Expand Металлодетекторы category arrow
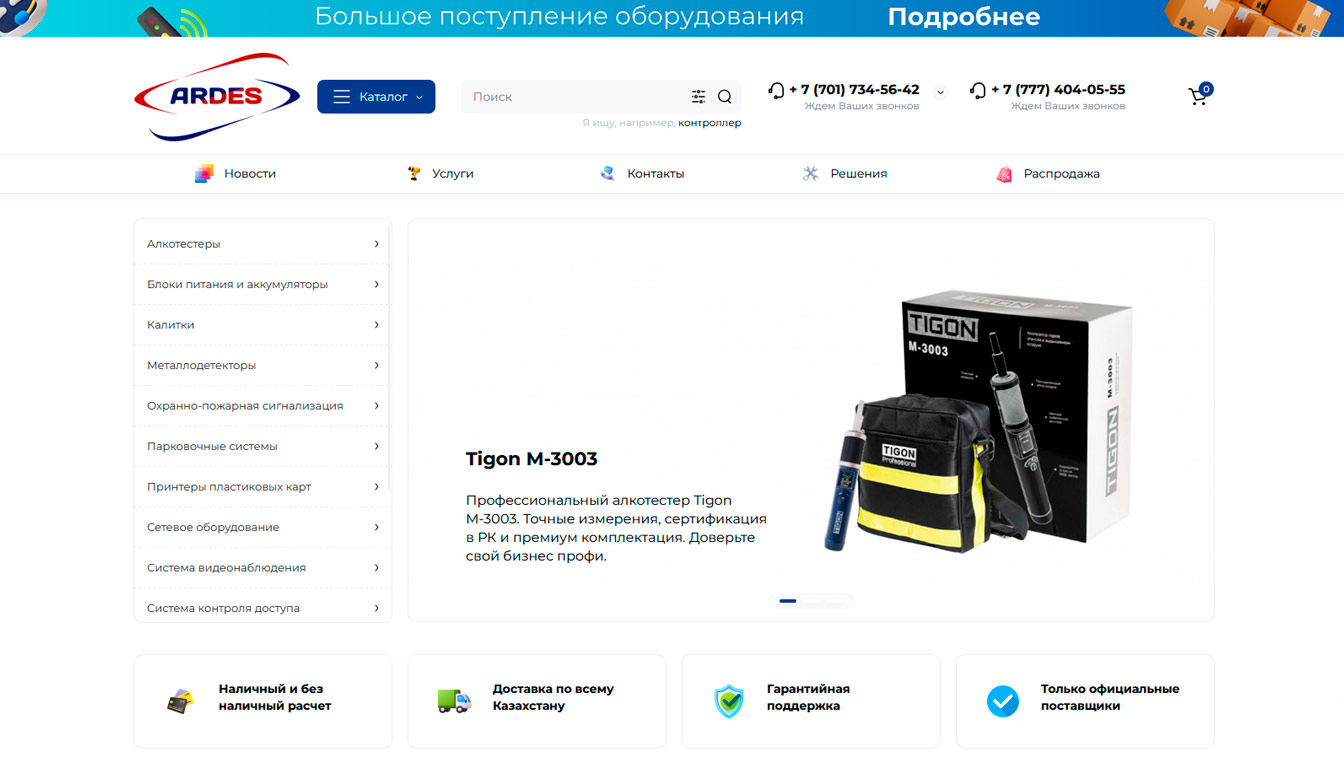The height and width of the screenshot is (768, 1344). tap(377, 365)
